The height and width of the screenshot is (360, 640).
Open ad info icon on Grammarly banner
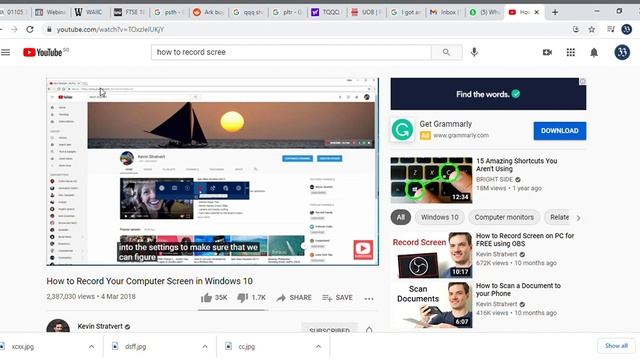(x=582, y=82)
